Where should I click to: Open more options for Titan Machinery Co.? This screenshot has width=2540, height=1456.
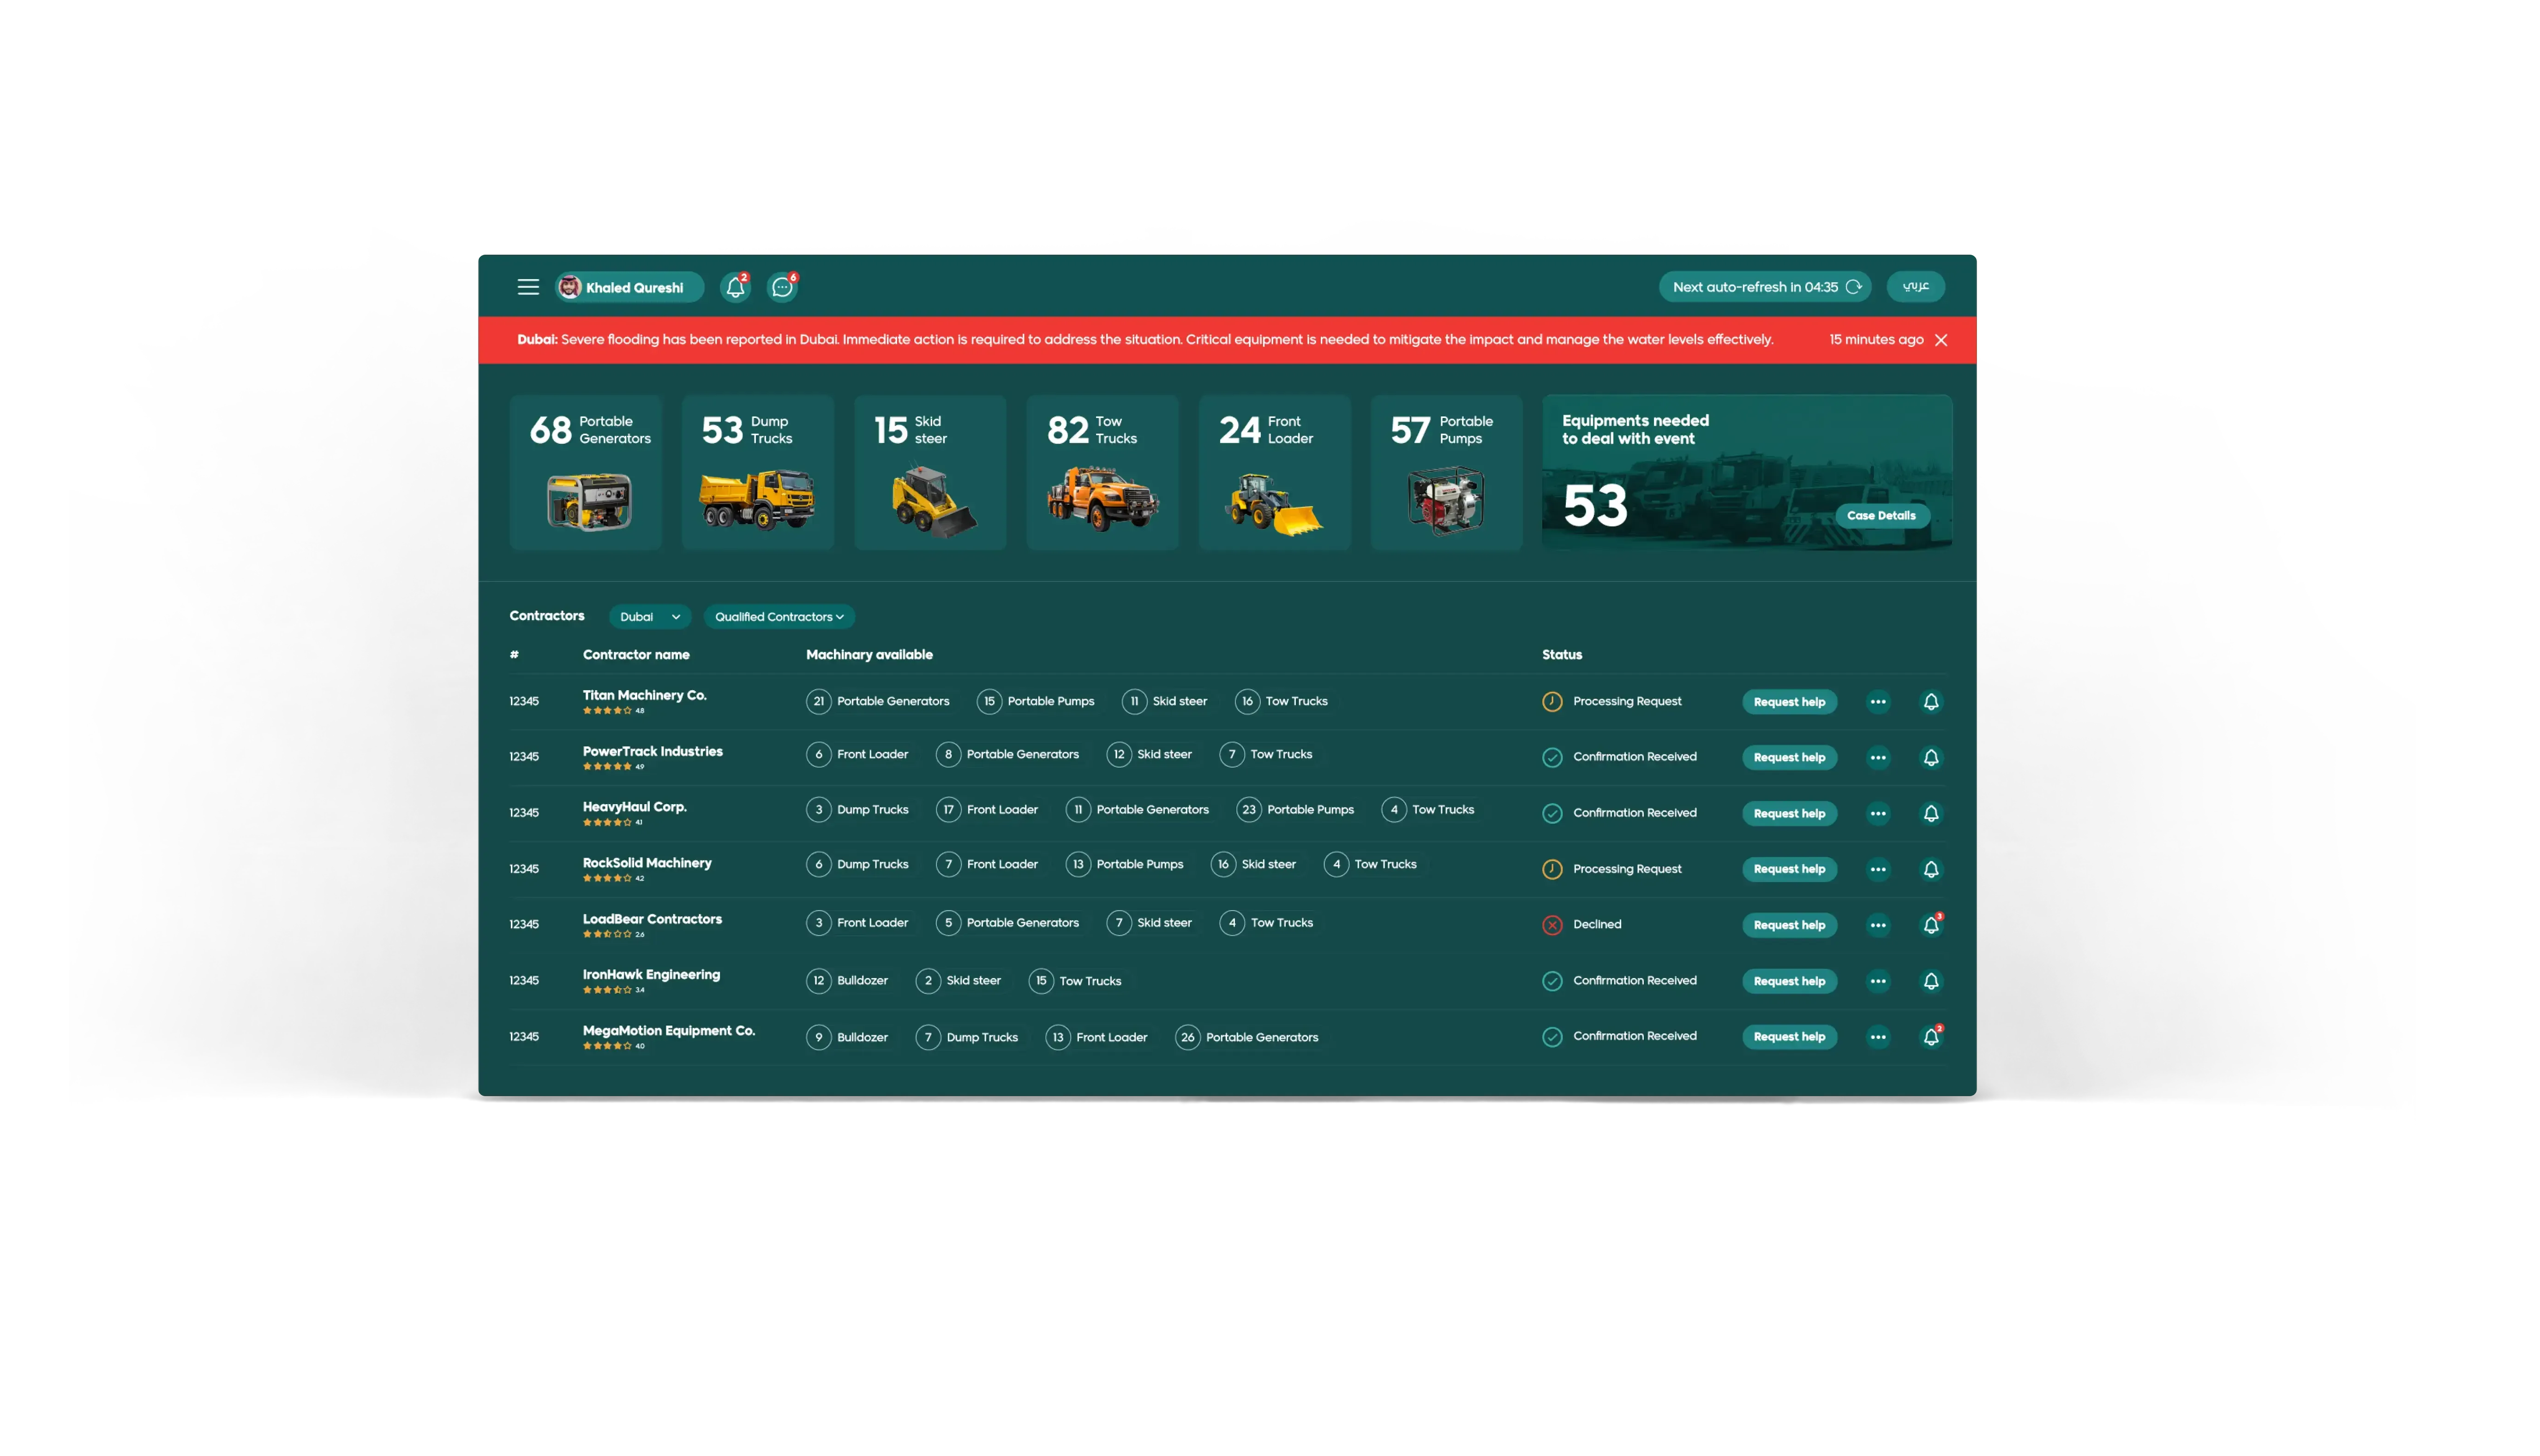pos(1878,702)
